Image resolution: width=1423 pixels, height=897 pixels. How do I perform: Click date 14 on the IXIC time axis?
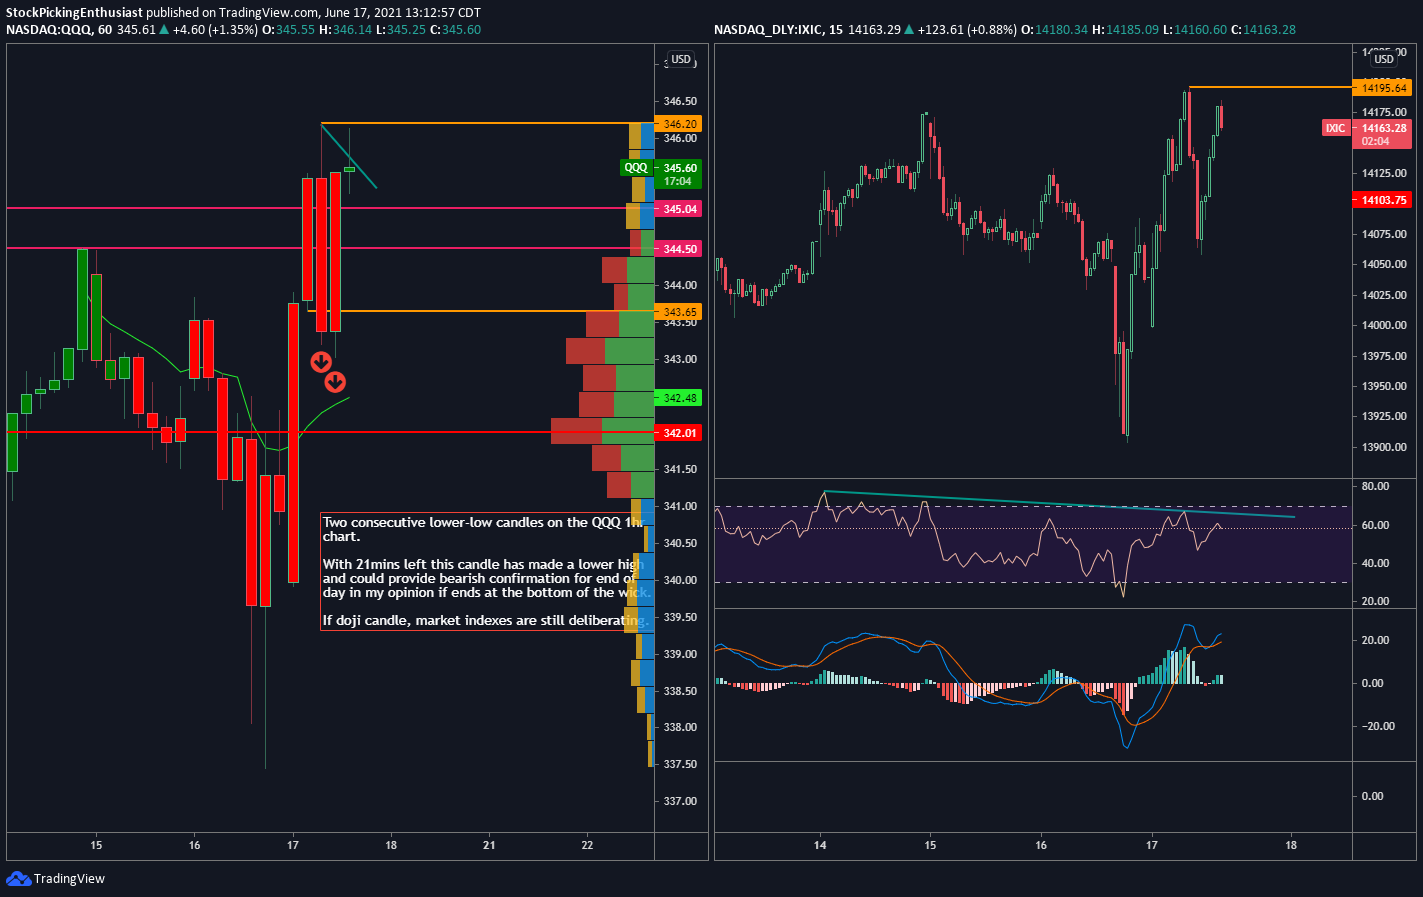click(820, 845)
